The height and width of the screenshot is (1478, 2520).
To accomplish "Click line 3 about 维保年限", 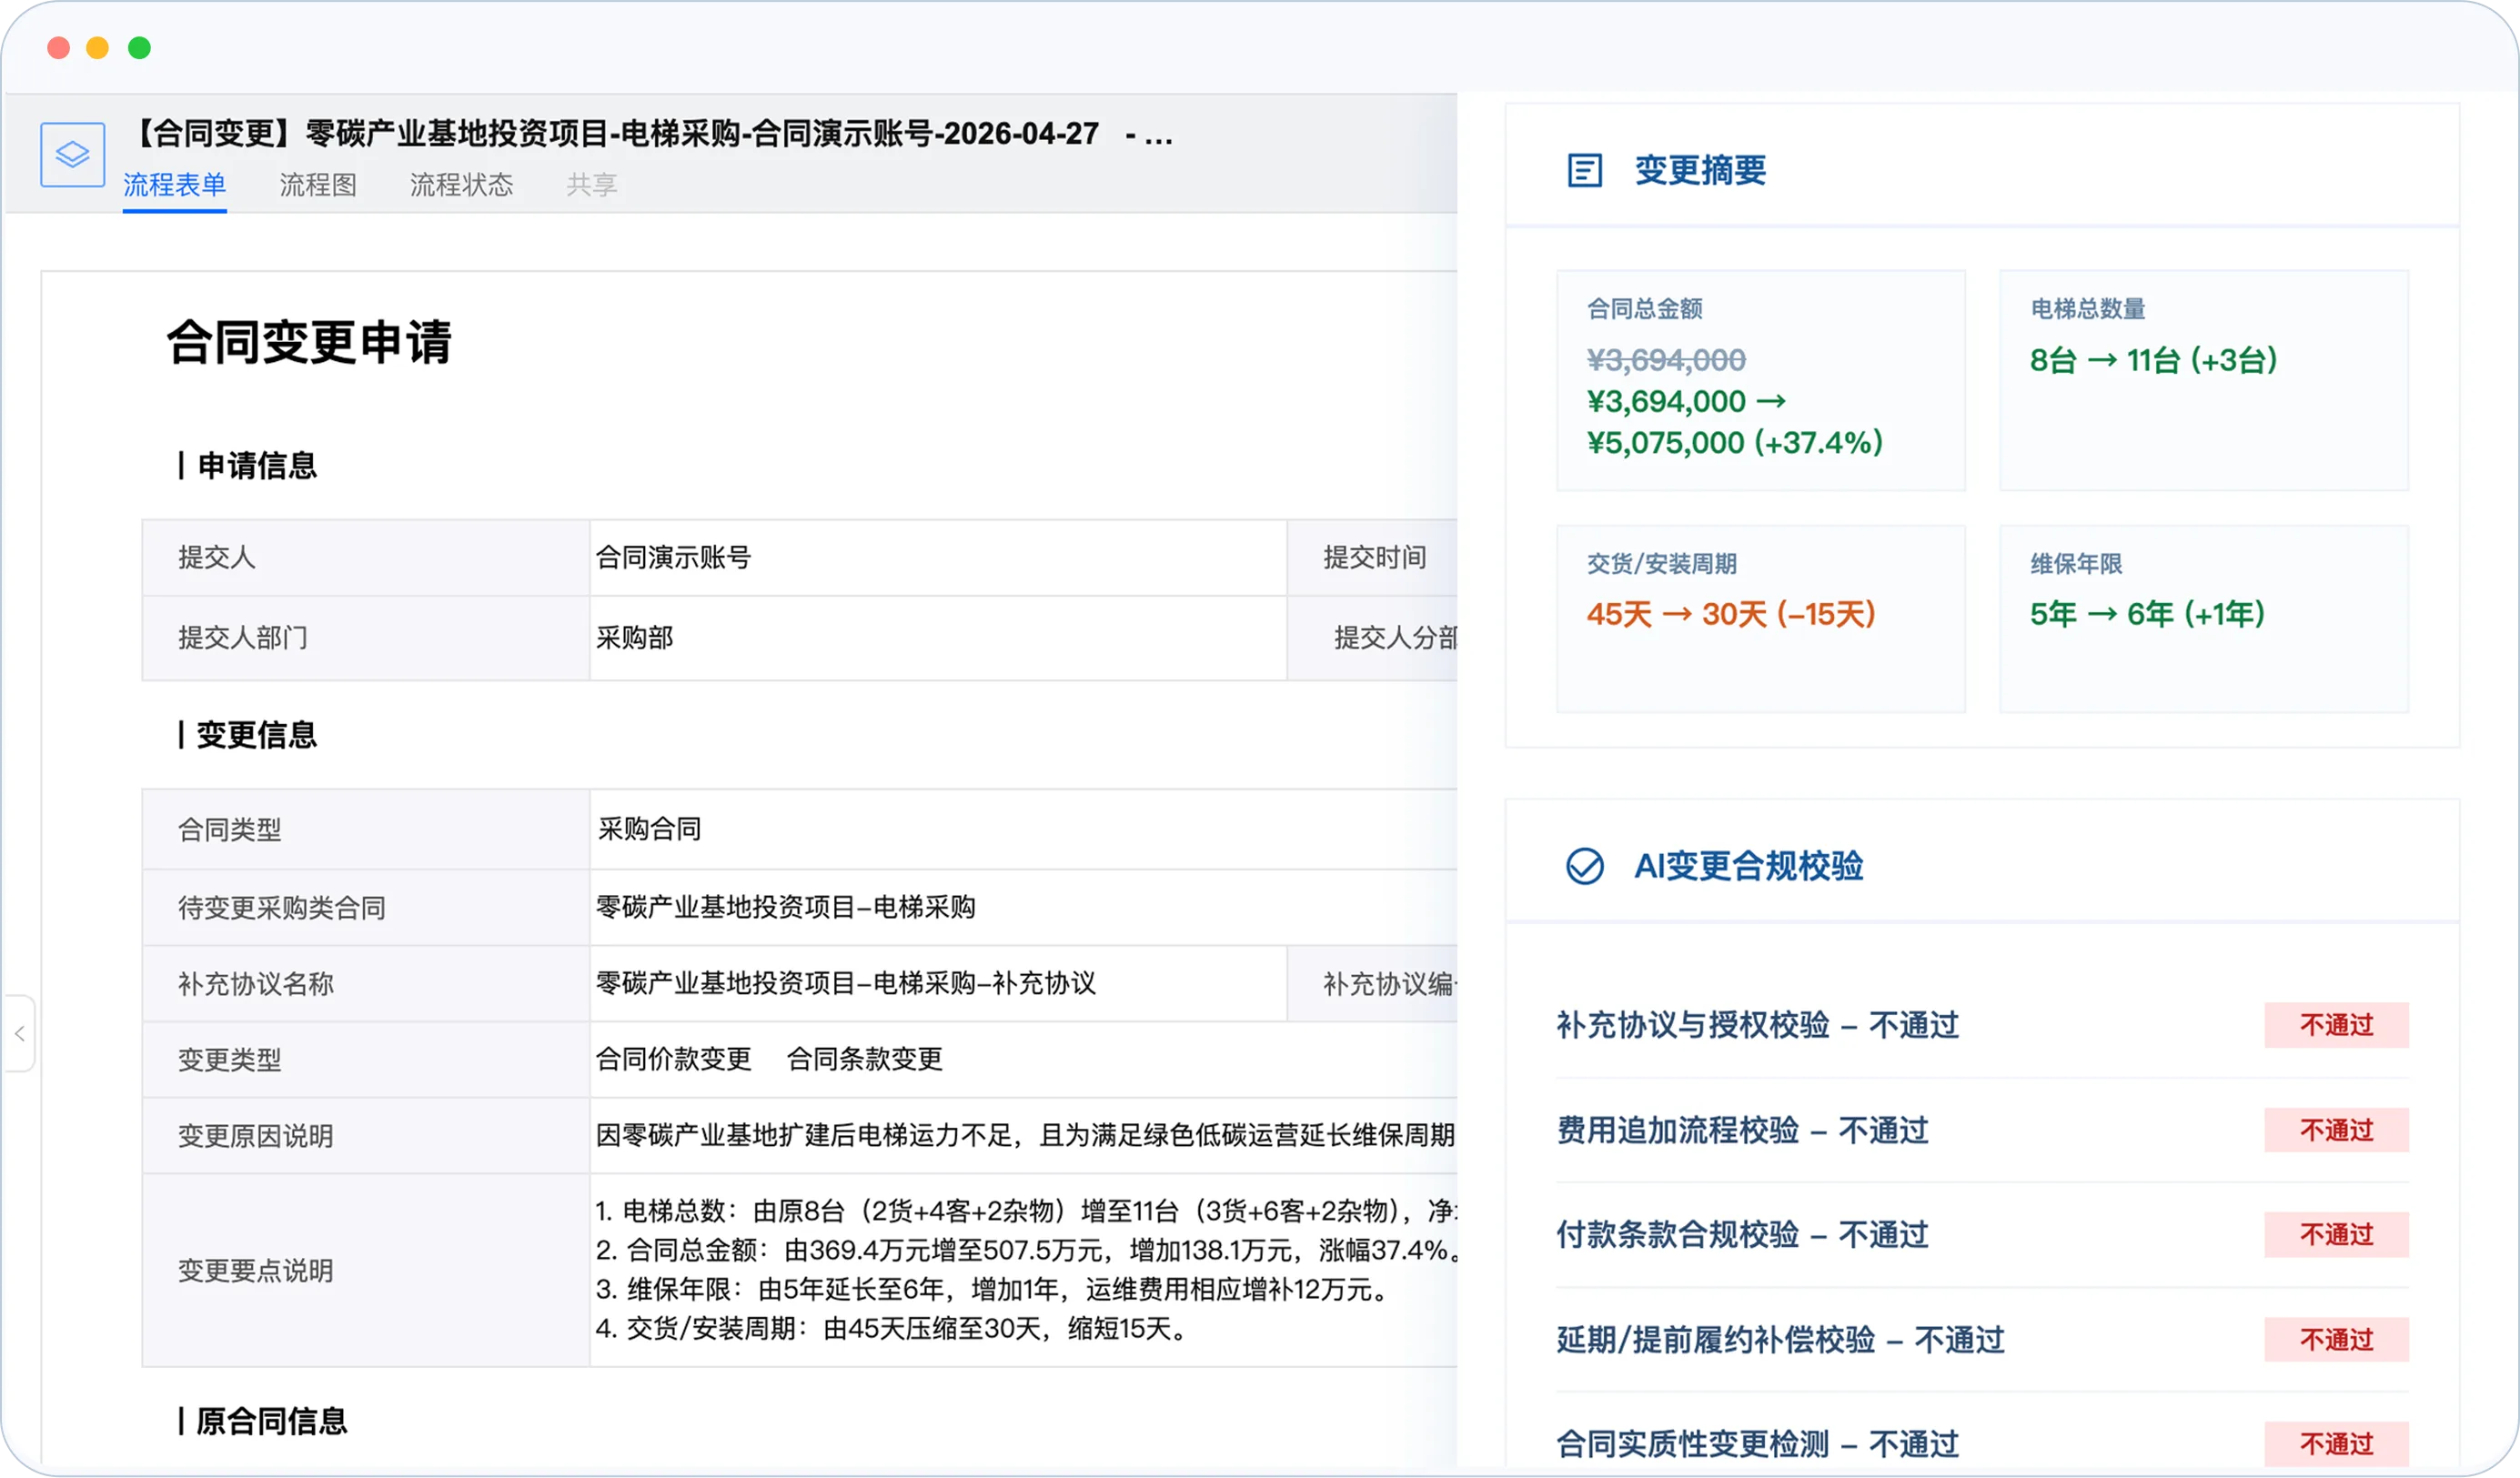I will click(x=992, y=1288).
